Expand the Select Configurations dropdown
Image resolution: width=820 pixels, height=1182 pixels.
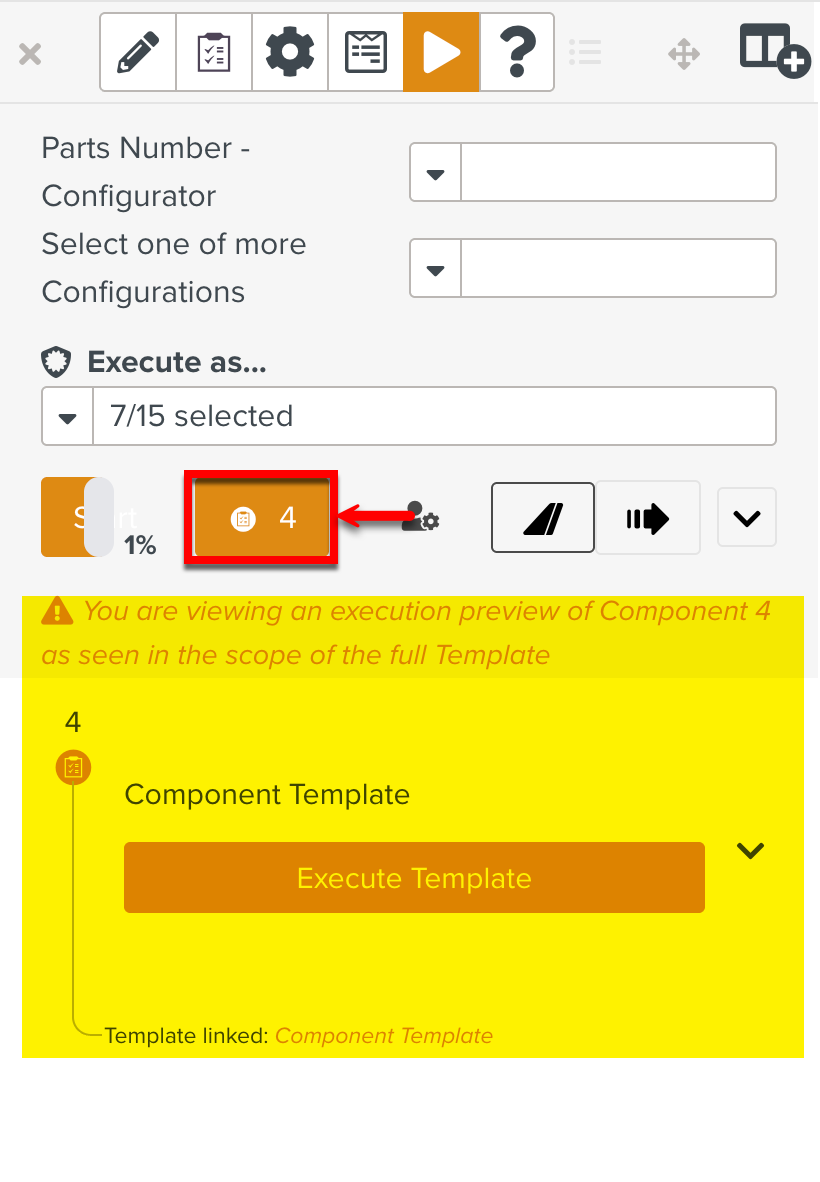434,268
